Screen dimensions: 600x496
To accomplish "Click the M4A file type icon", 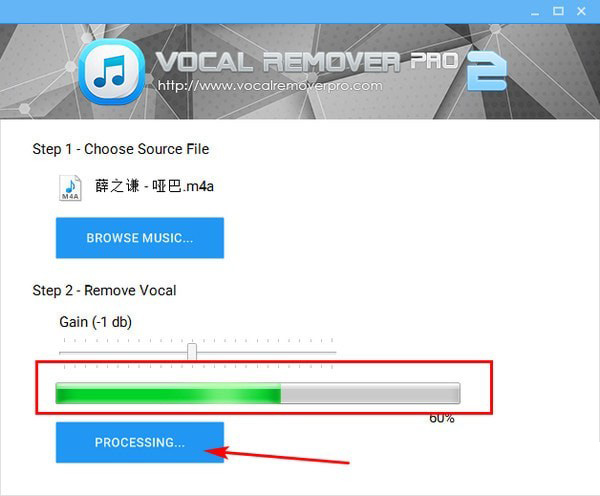I will point(70,188).
